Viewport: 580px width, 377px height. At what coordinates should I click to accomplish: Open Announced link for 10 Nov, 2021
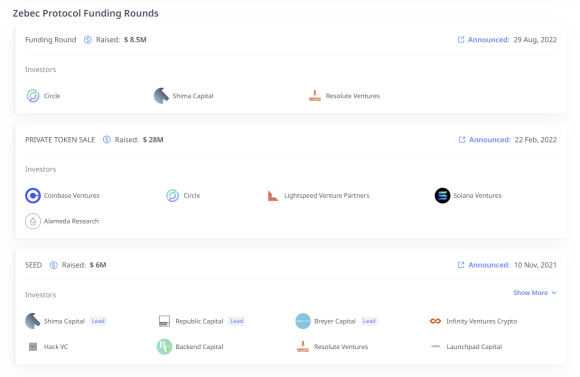pos(489,265)
